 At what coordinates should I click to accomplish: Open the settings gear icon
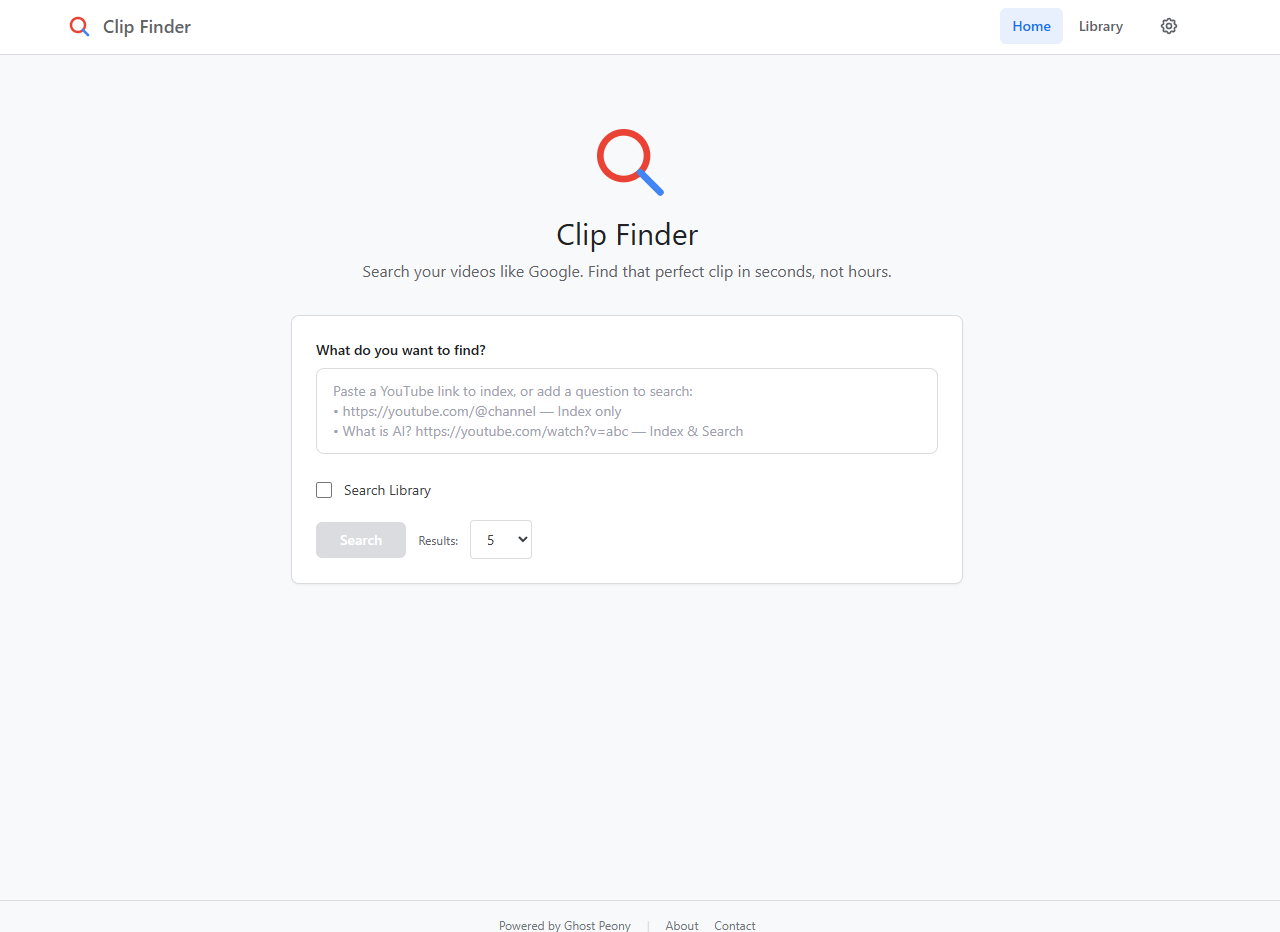coord(1168,26)
